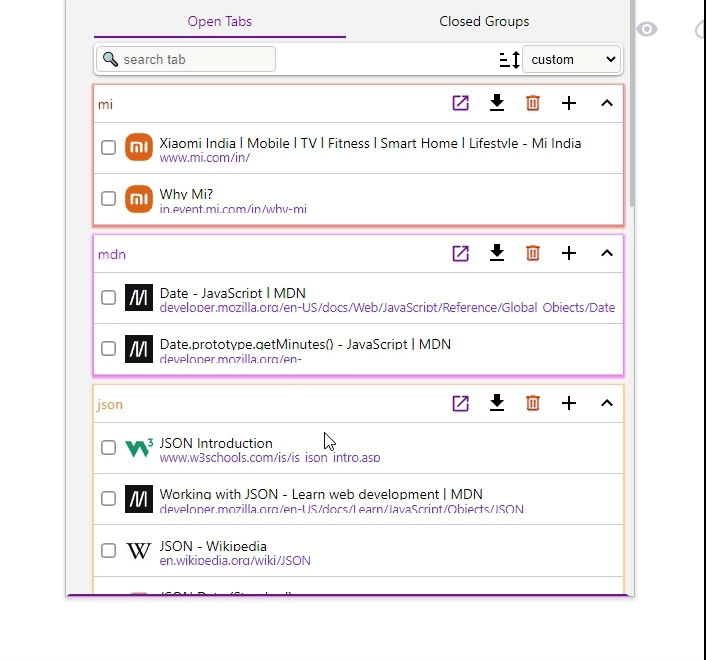Click the Wikipedia favicon of JSON - Wikipedia

[139, 550]
